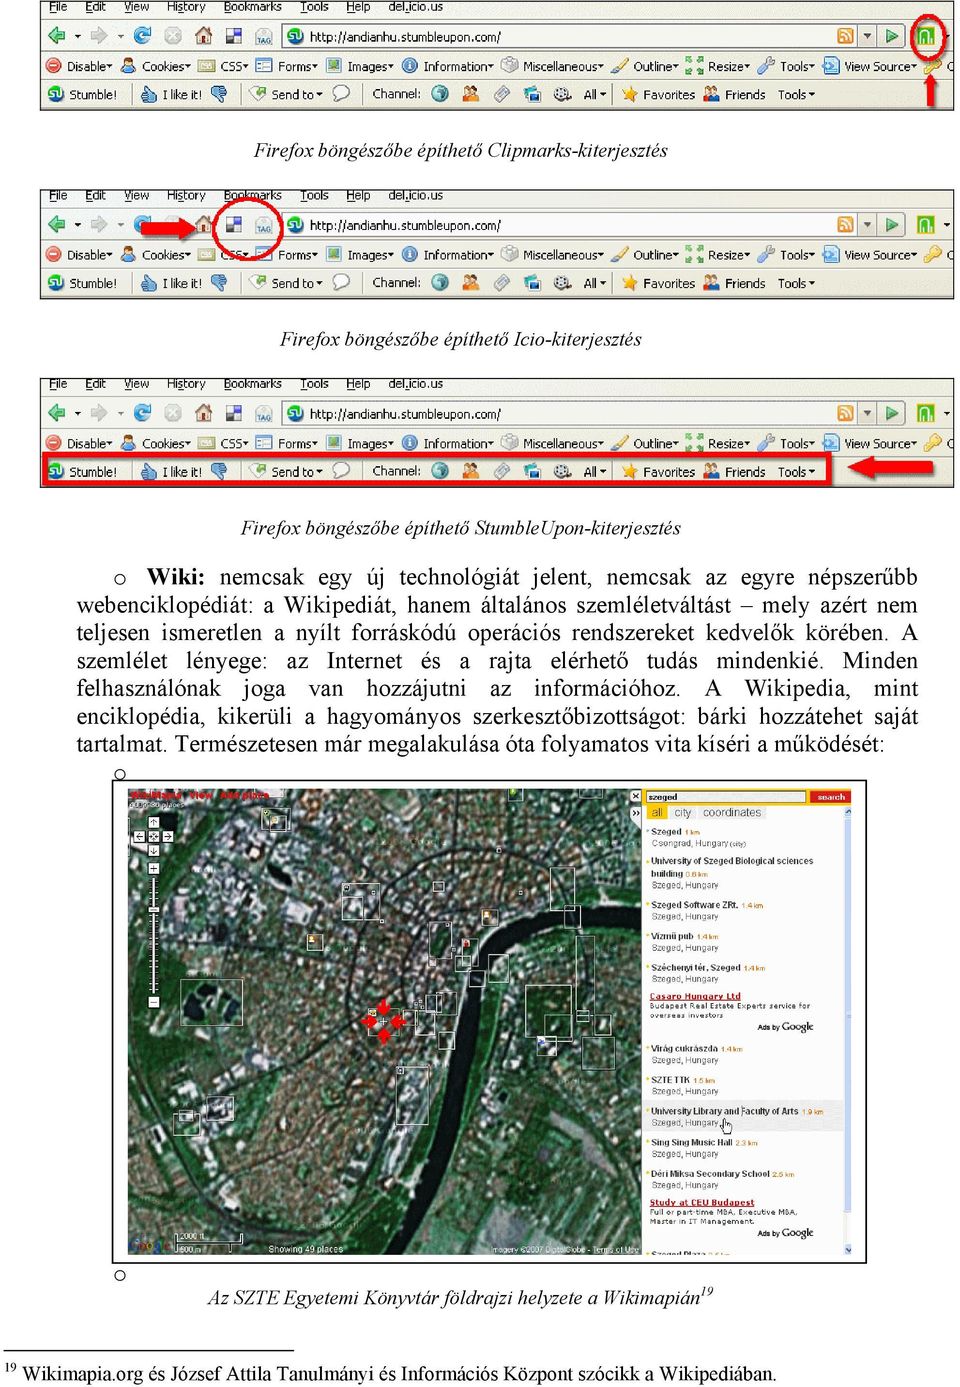Open the del.icio.us menu in the Icio screenshot
Image resolution: width=960 pixels, height=1387 pixels.
point(415,195)
